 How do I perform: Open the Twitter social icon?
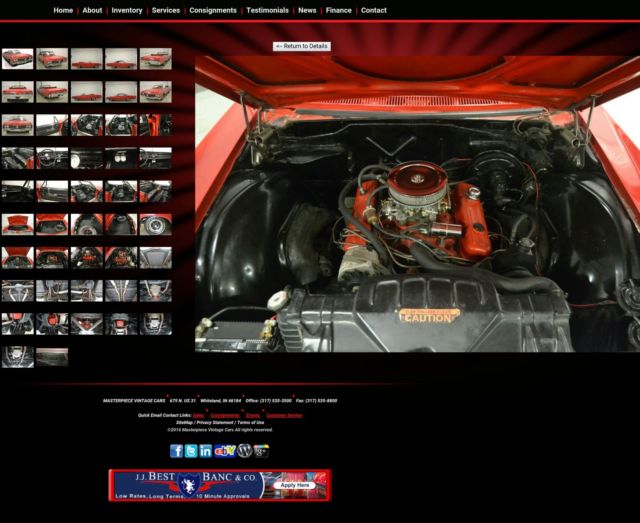(x=191, y=451)
